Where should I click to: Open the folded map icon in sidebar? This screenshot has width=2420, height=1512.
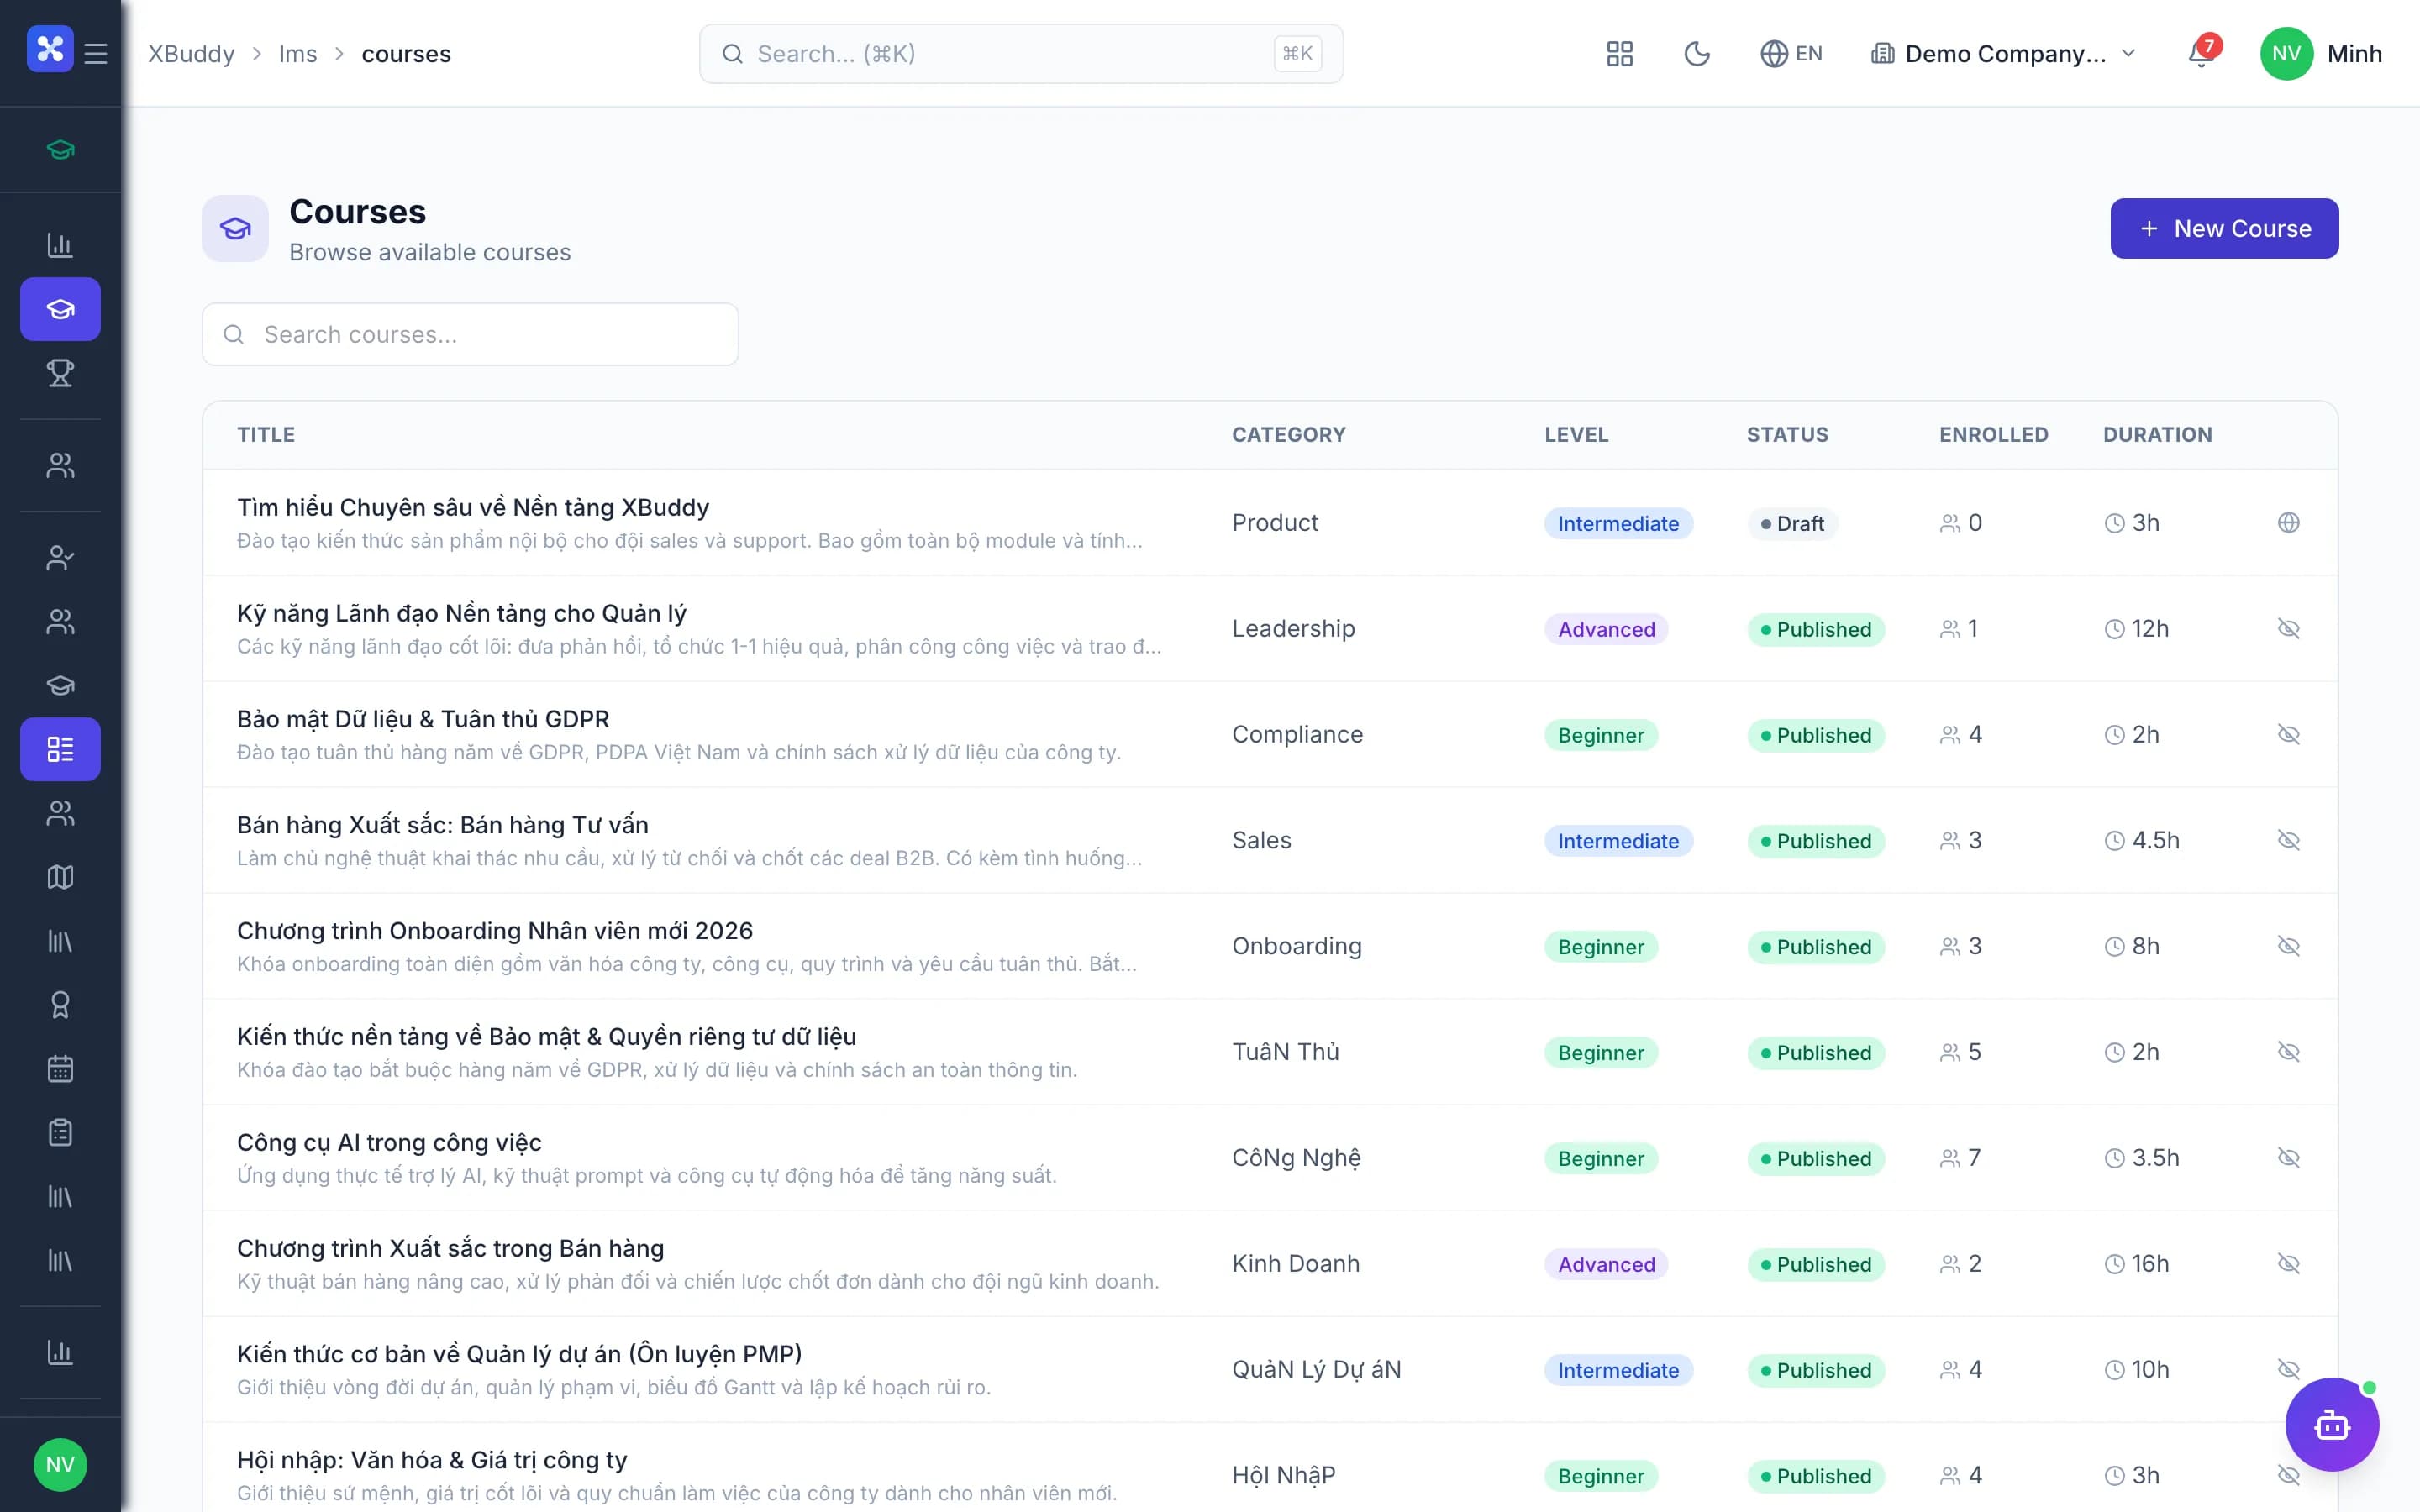pos(60,877)
